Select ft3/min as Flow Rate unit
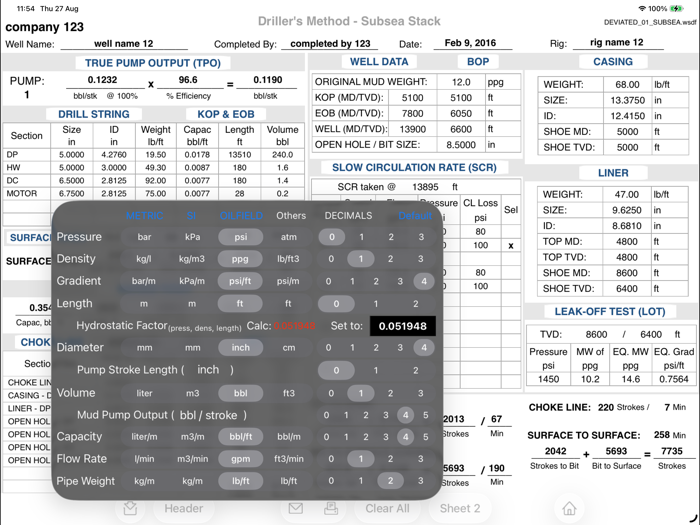700x525 pixels. pyautogui.click(x=289, y=459)
